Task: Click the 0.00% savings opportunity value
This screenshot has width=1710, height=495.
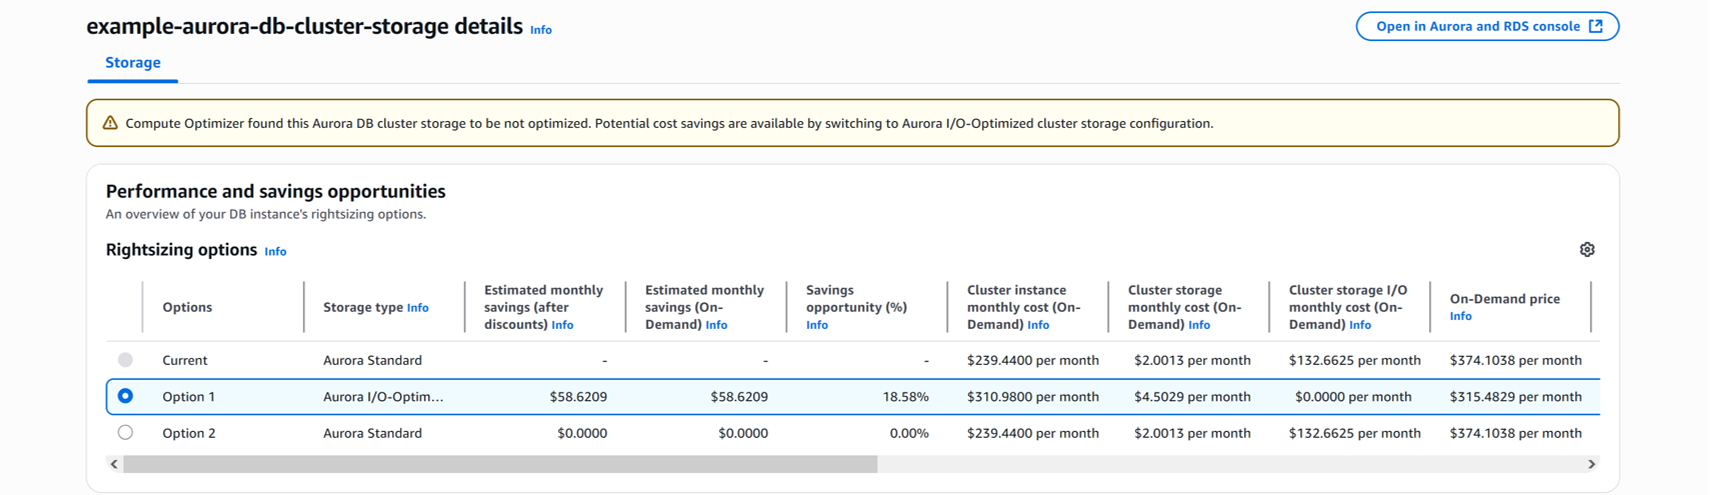Action: (x=909, y=433)
